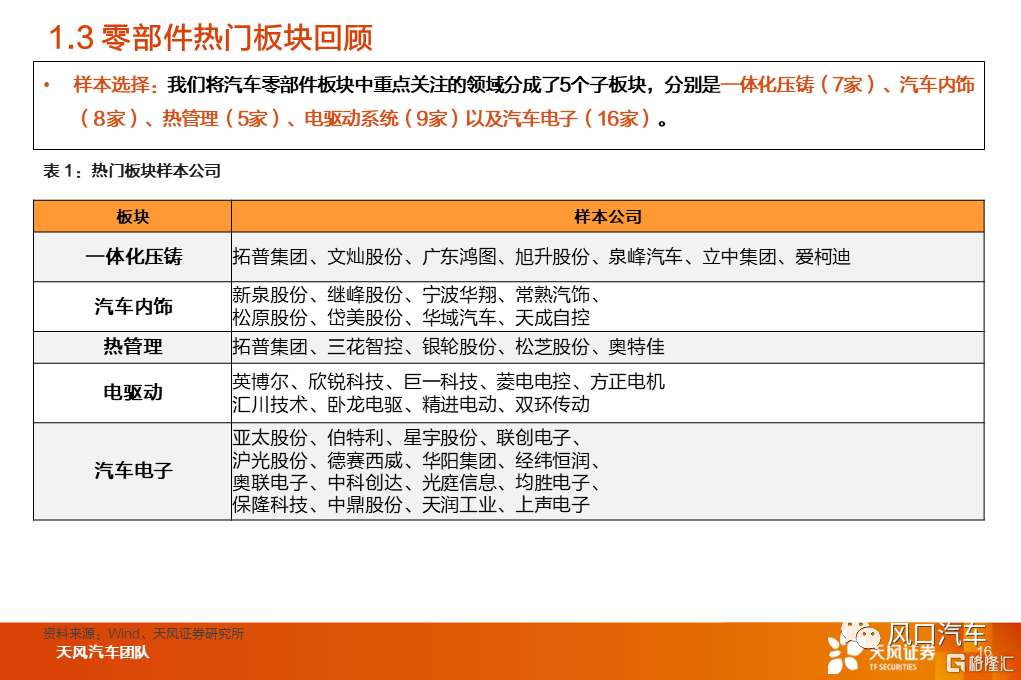Click the line 保隆科技、中鼎股份、天润工业
1021x680 pixels.
[411, 505]
